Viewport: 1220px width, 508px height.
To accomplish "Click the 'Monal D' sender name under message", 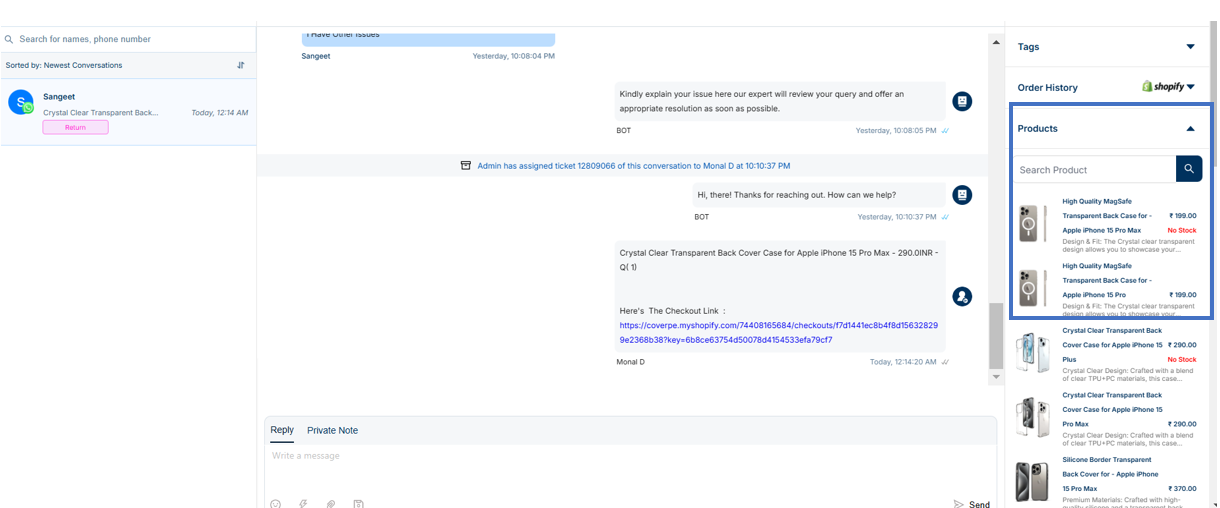I will pos(631,362).
